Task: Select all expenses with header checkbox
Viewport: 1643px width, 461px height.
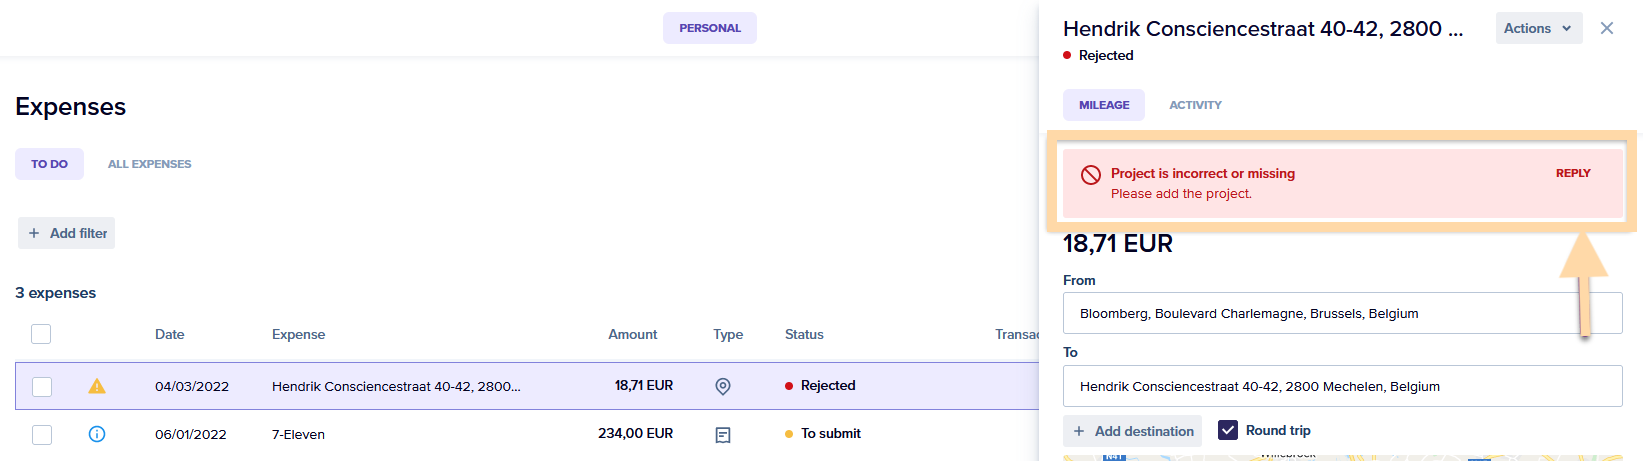Action: tap(41, 334)
